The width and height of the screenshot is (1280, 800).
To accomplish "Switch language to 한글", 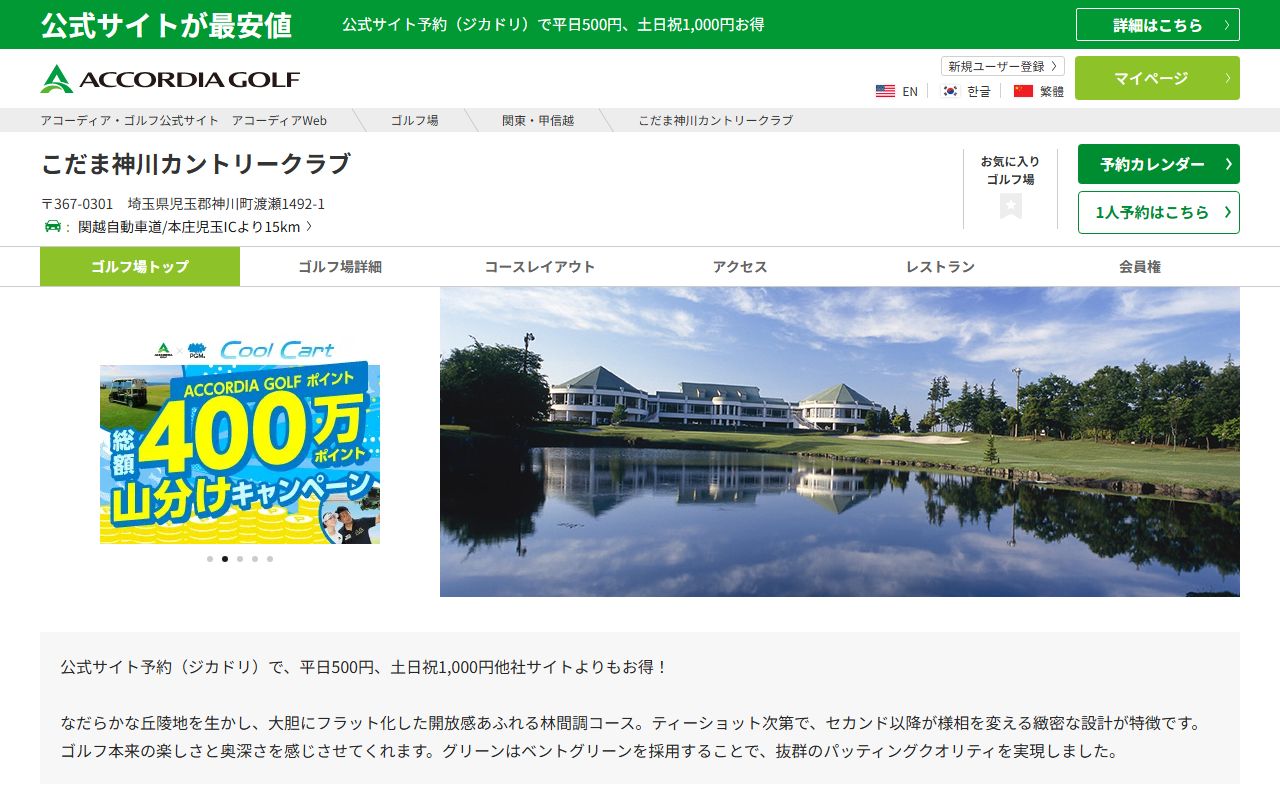I will [979, 91].
